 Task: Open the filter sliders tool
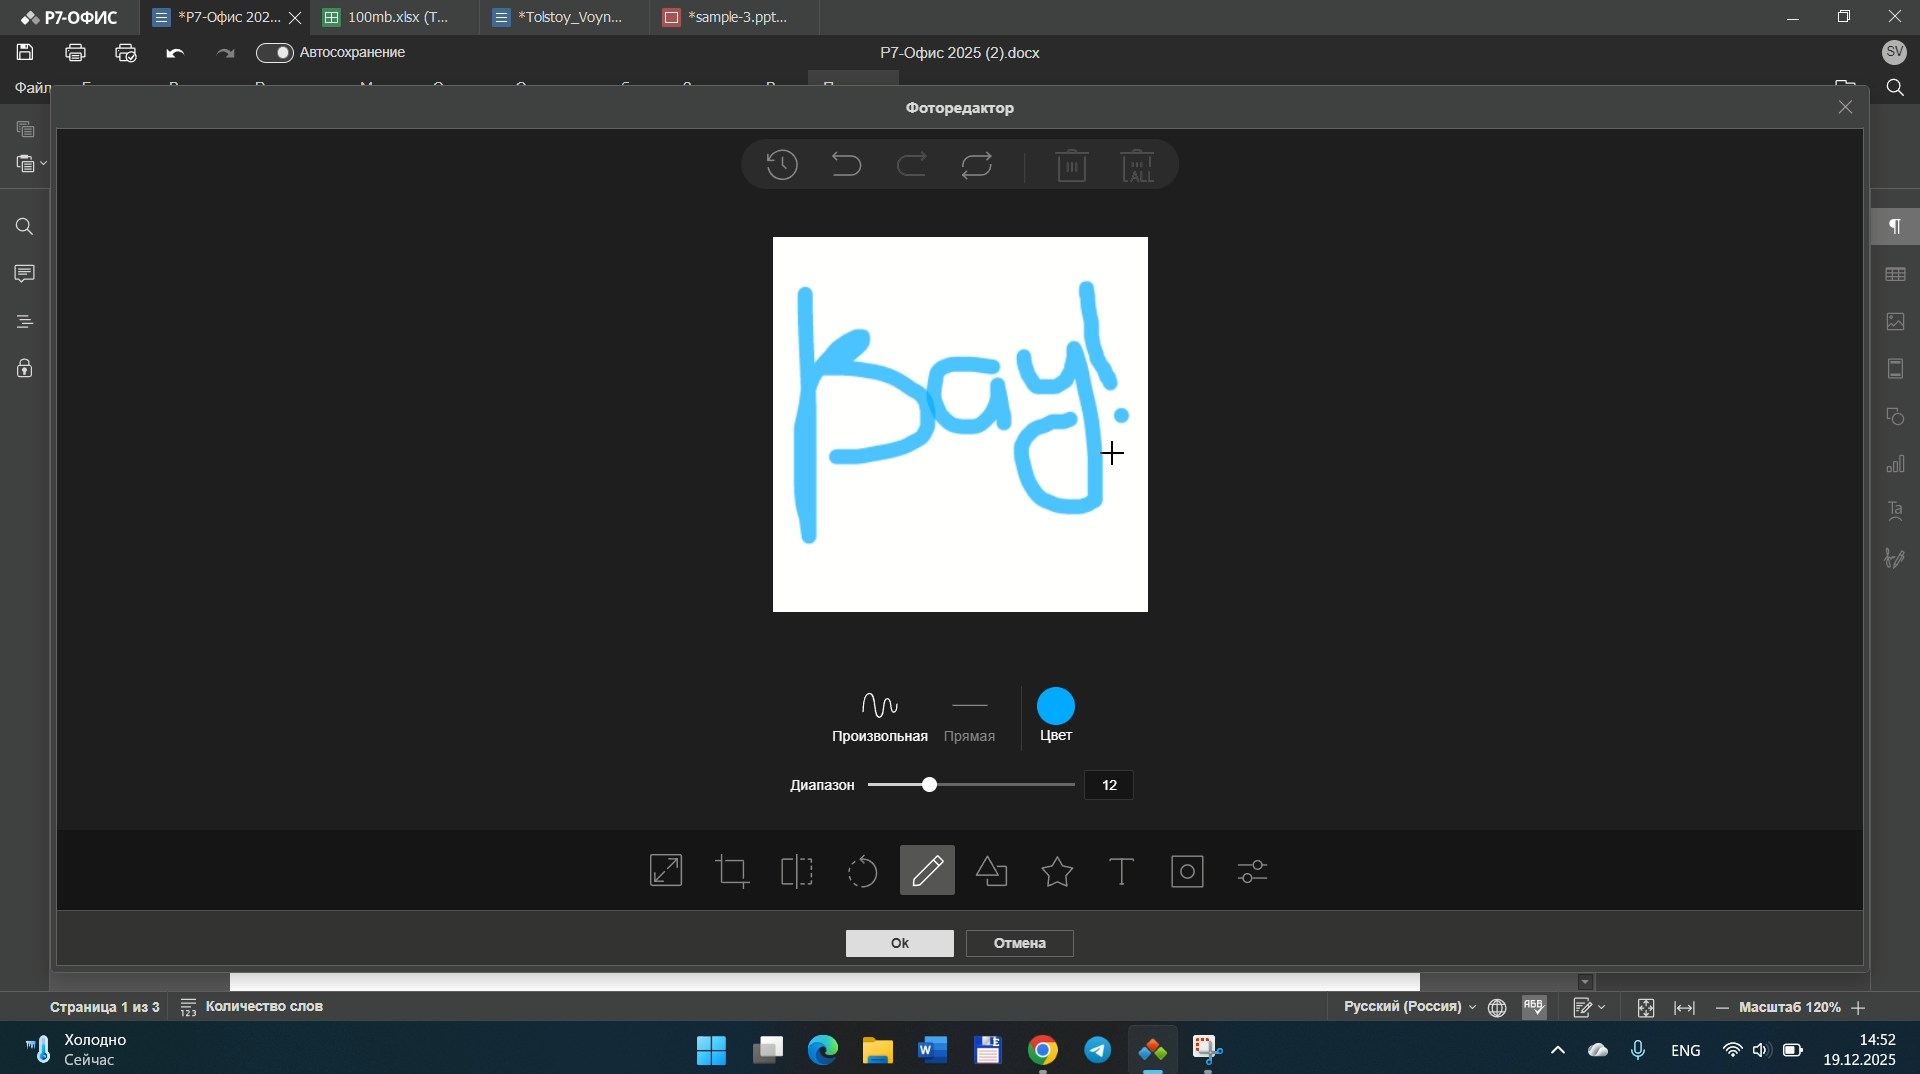(x=1252, y=872)
